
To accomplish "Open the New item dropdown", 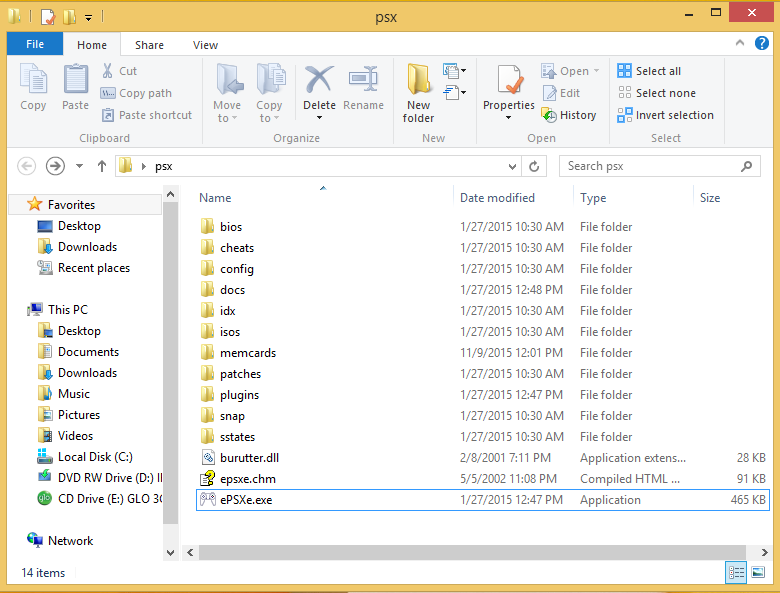I will pos(455,71).
